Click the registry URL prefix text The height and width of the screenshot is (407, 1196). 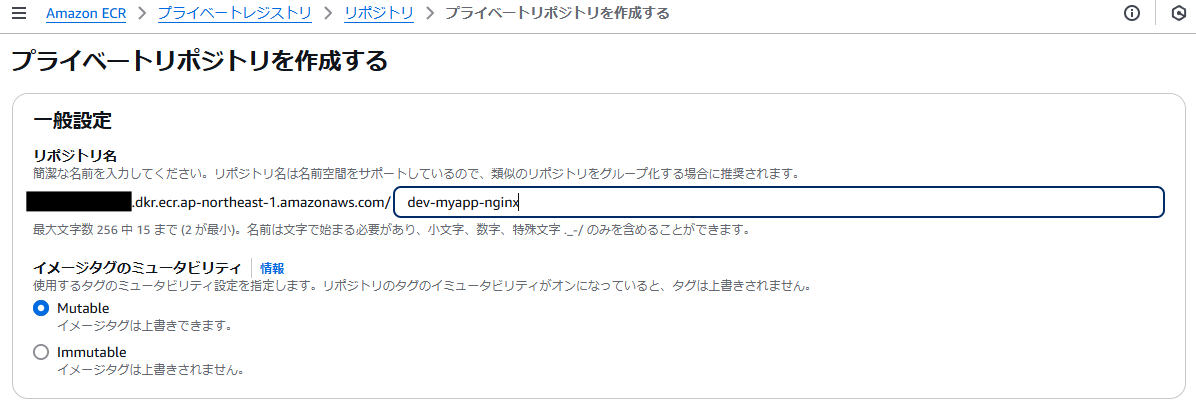(261, 203)
